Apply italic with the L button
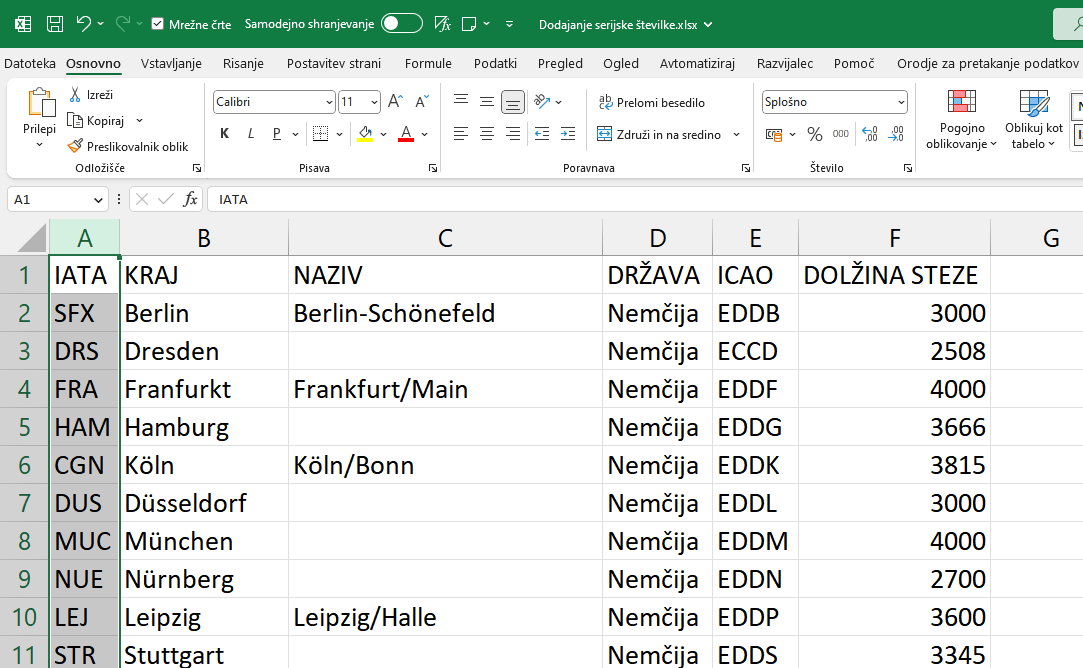Image resolution: width=1083 pixels, height=668 pixels. tap(251, 133)
